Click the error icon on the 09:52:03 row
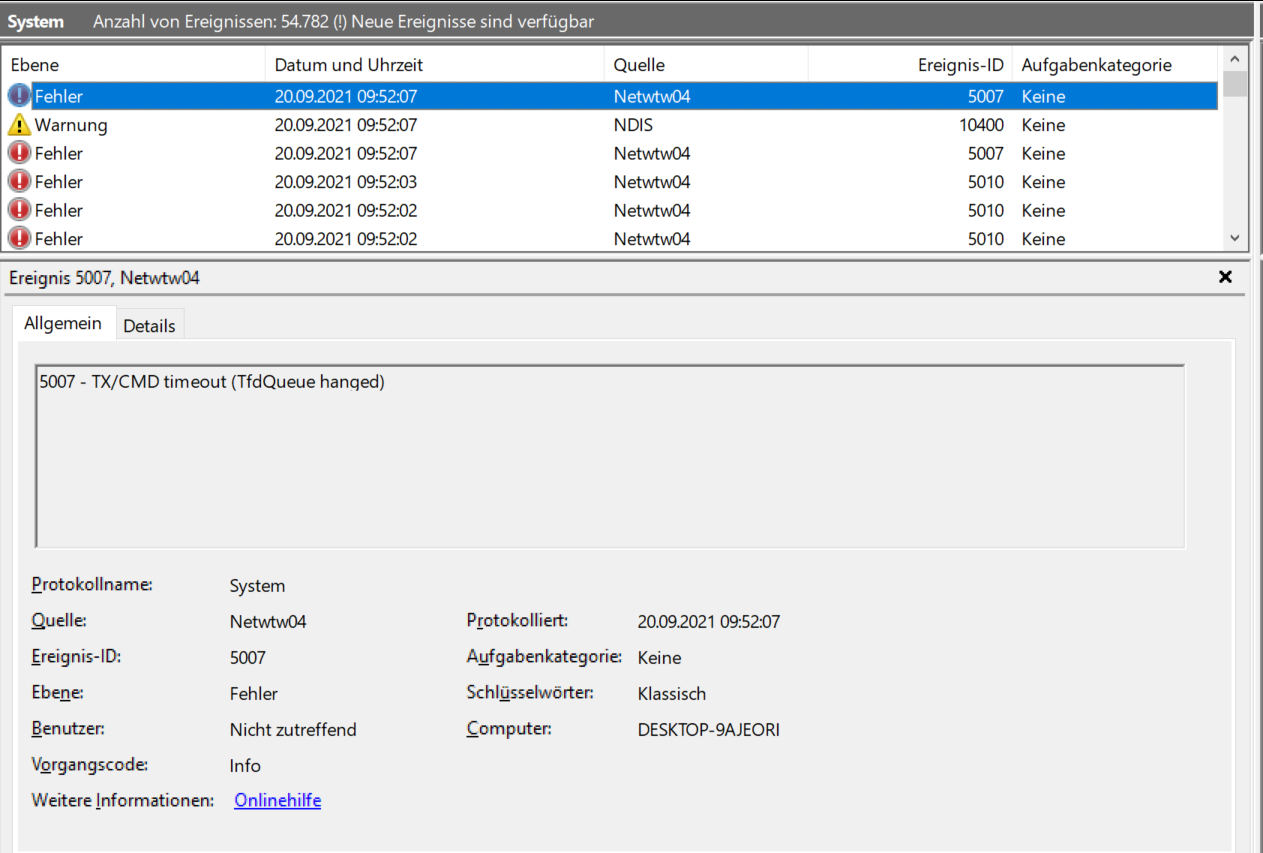 point(19,182)
